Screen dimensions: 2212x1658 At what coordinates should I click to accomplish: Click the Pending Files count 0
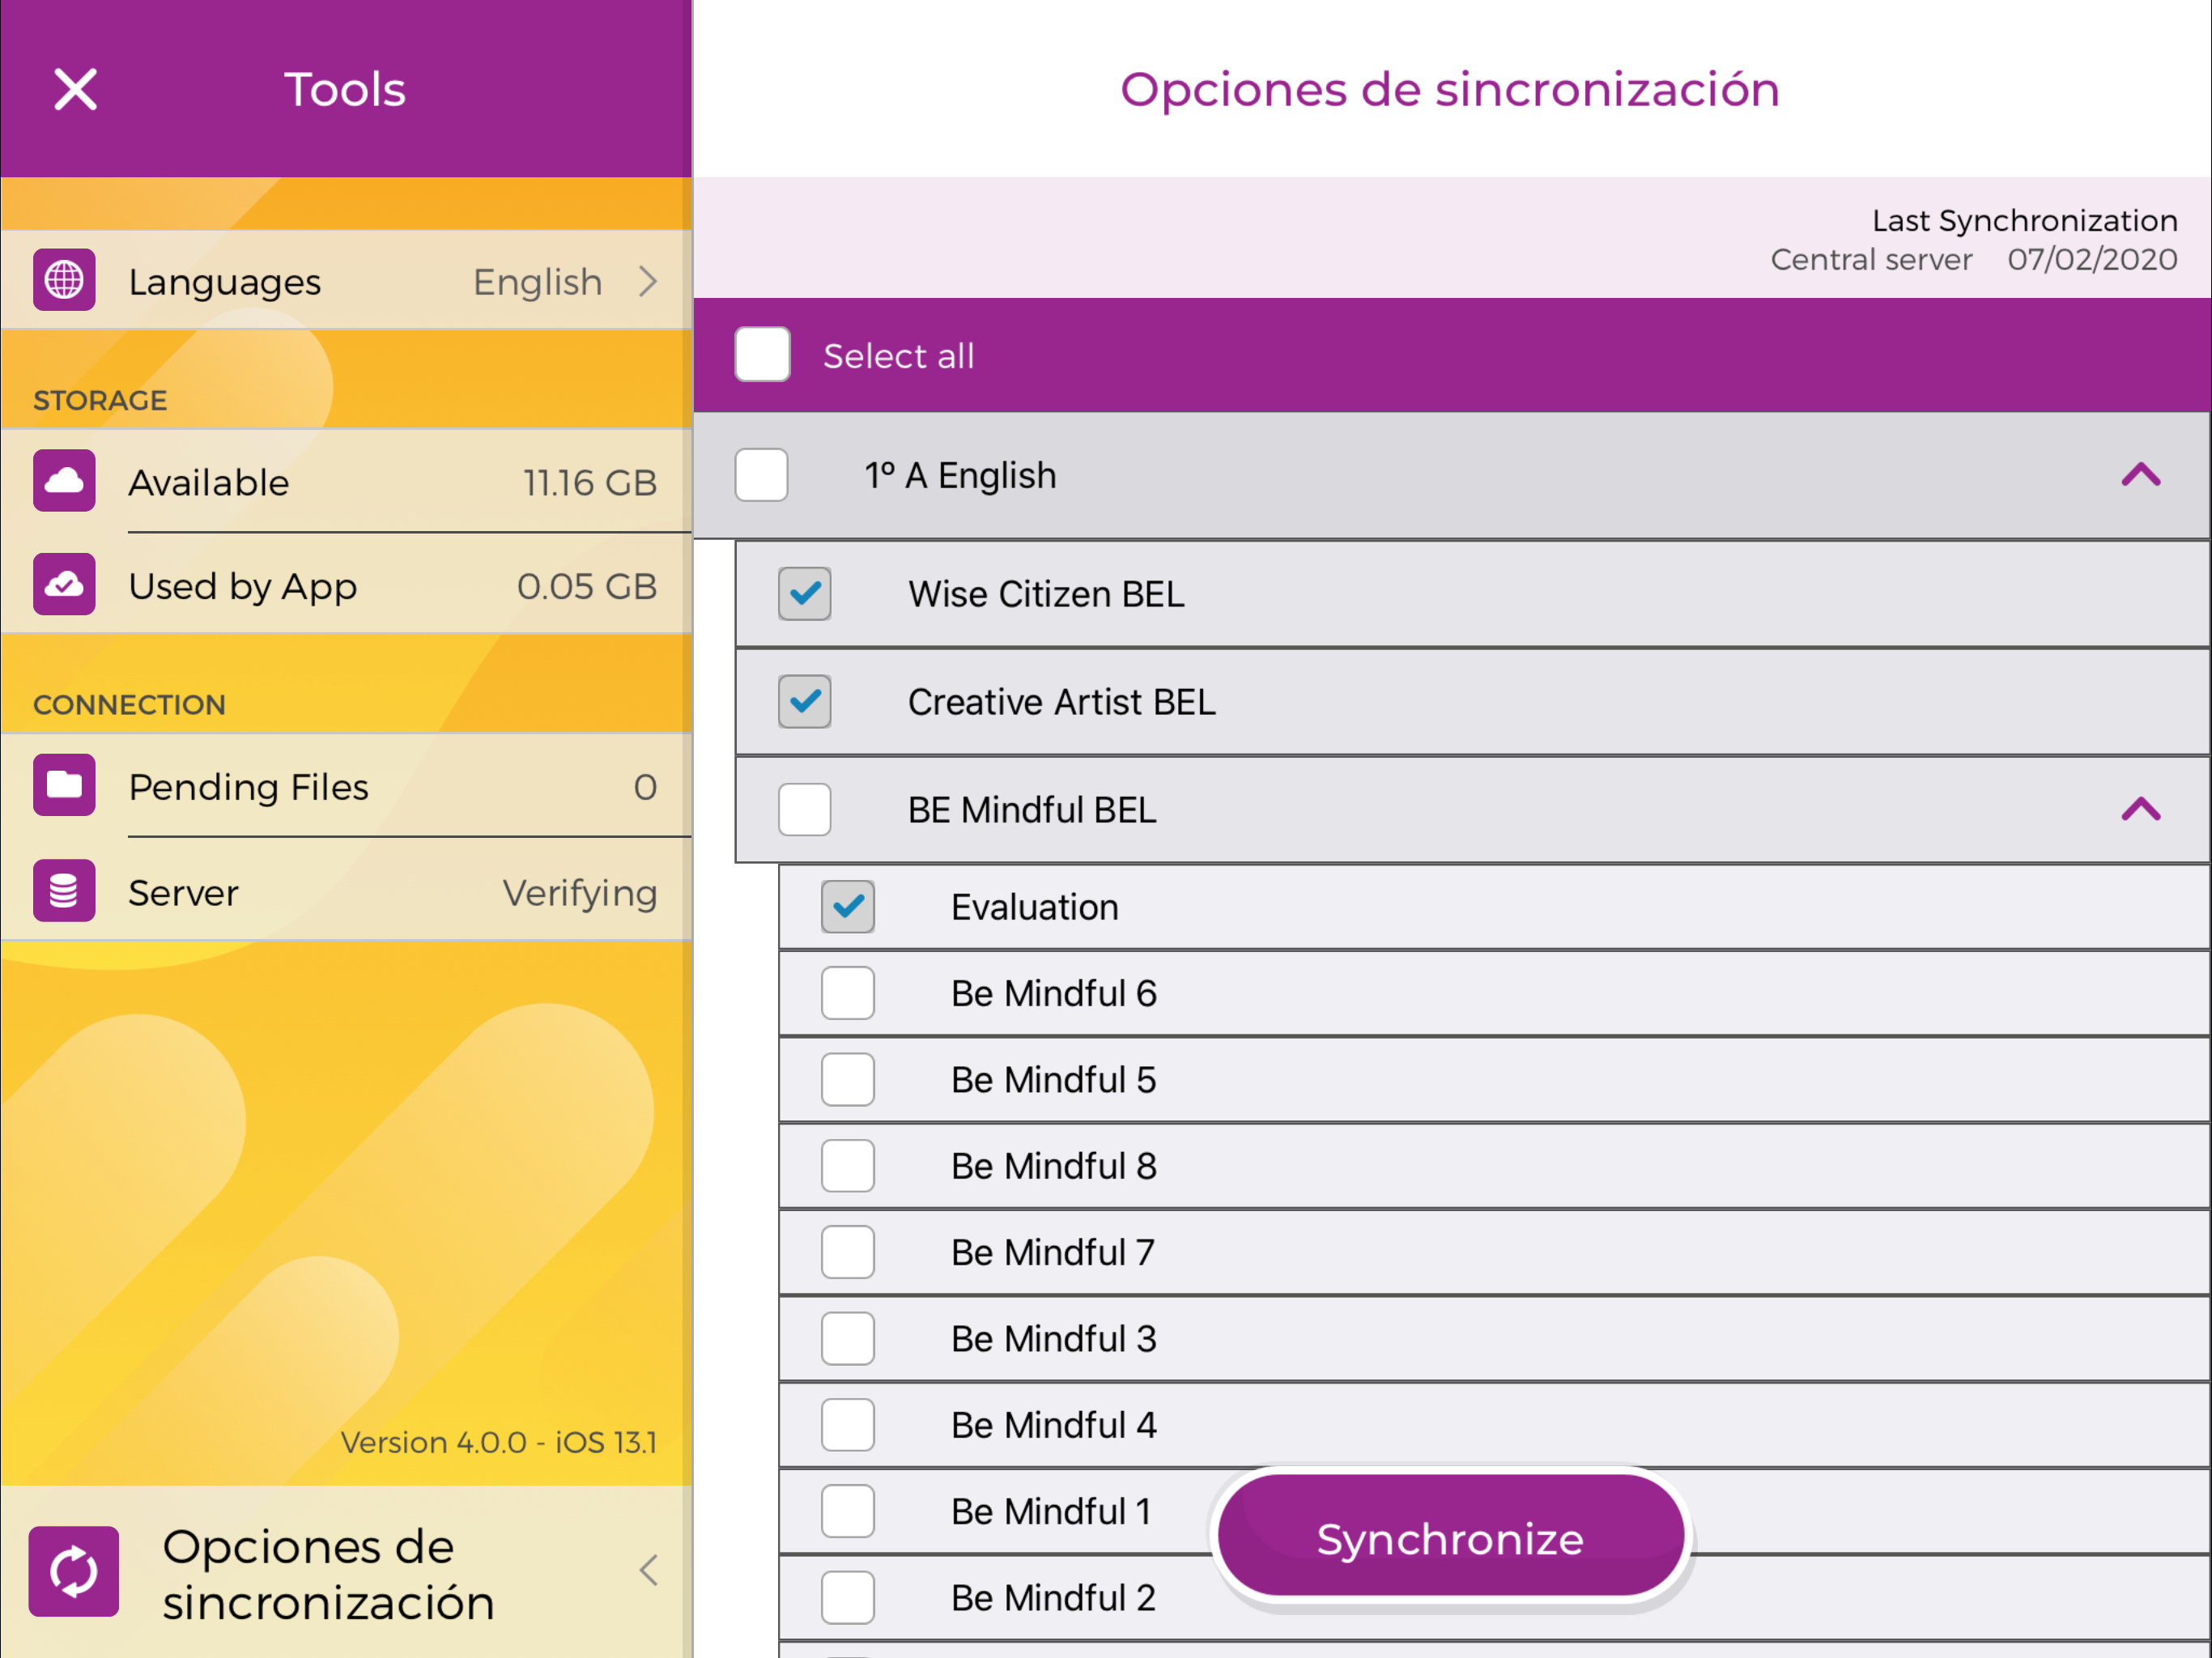645,787
